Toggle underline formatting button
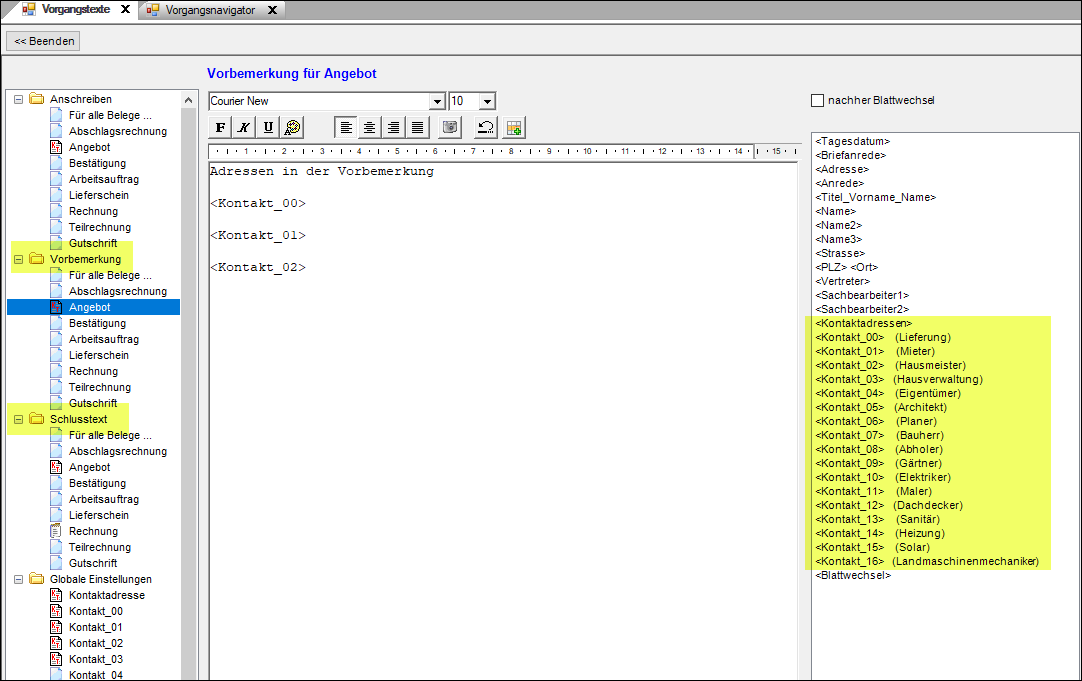The image size is (1082, 681). (268, 127)
